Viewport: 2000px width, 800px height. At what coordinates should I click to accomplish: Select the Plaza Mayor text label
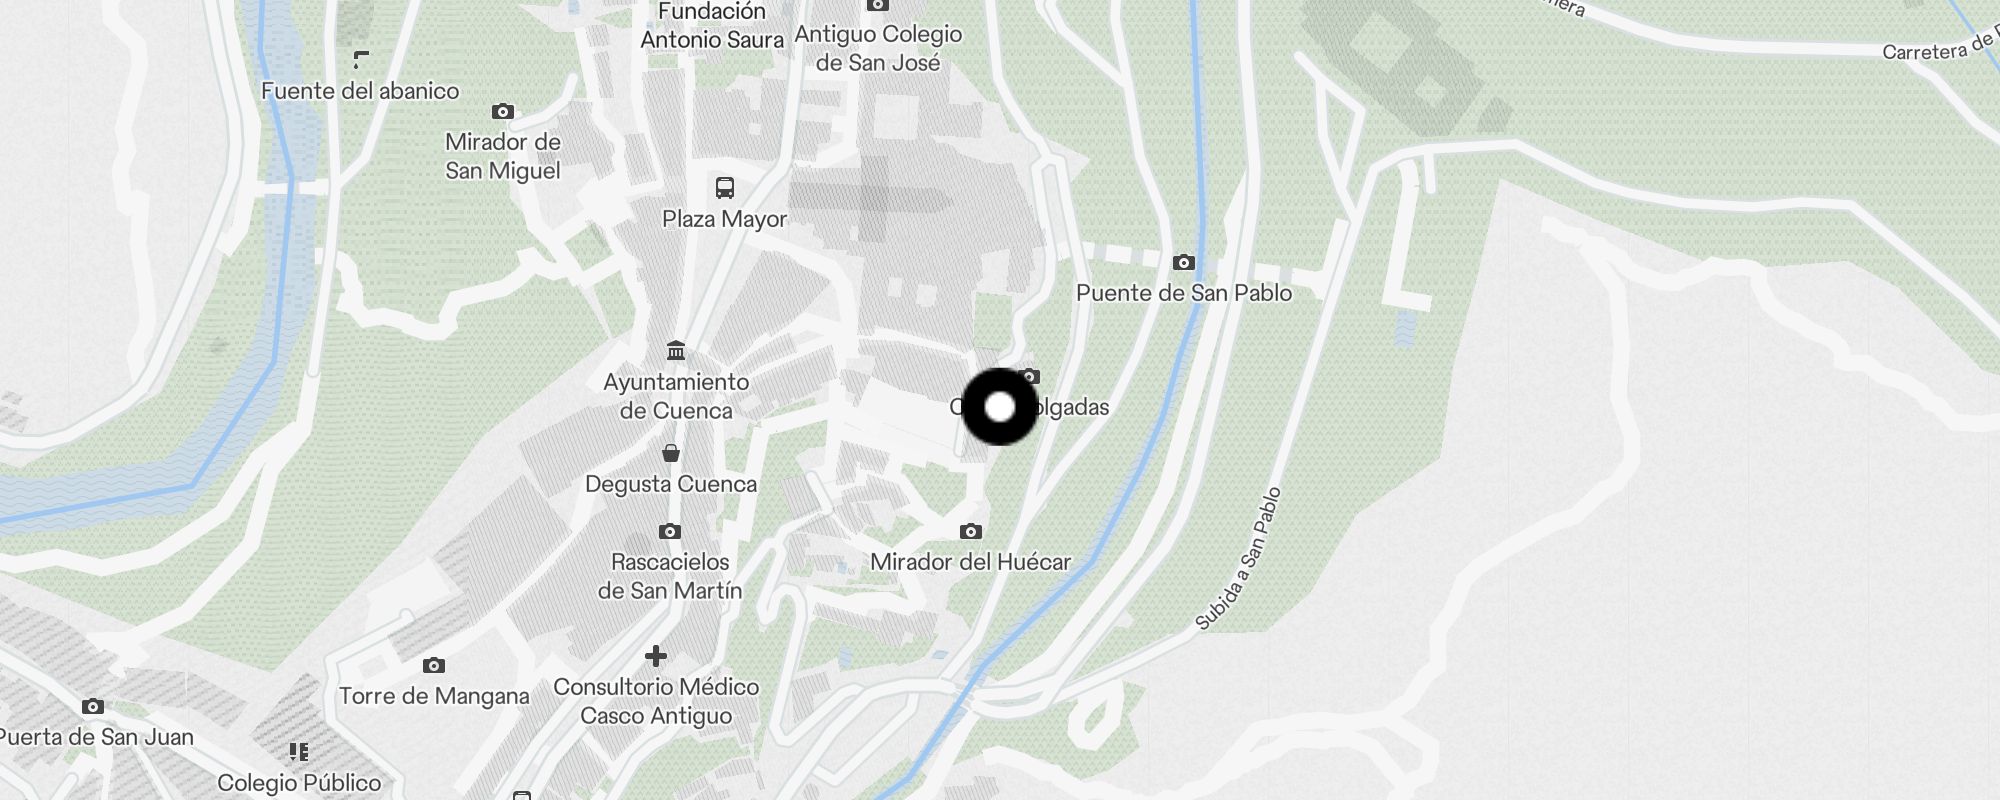[725, 219]
